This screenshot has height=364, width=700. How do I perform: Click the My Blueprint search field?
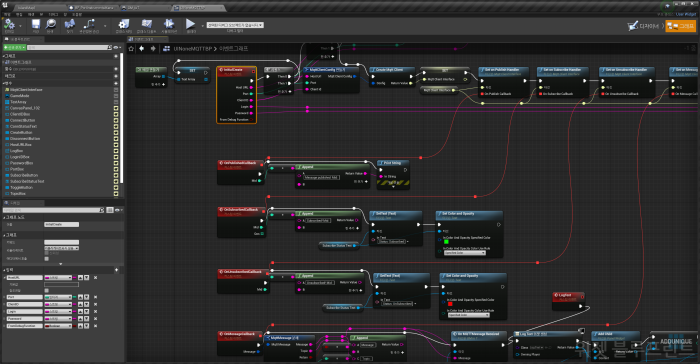69,47
